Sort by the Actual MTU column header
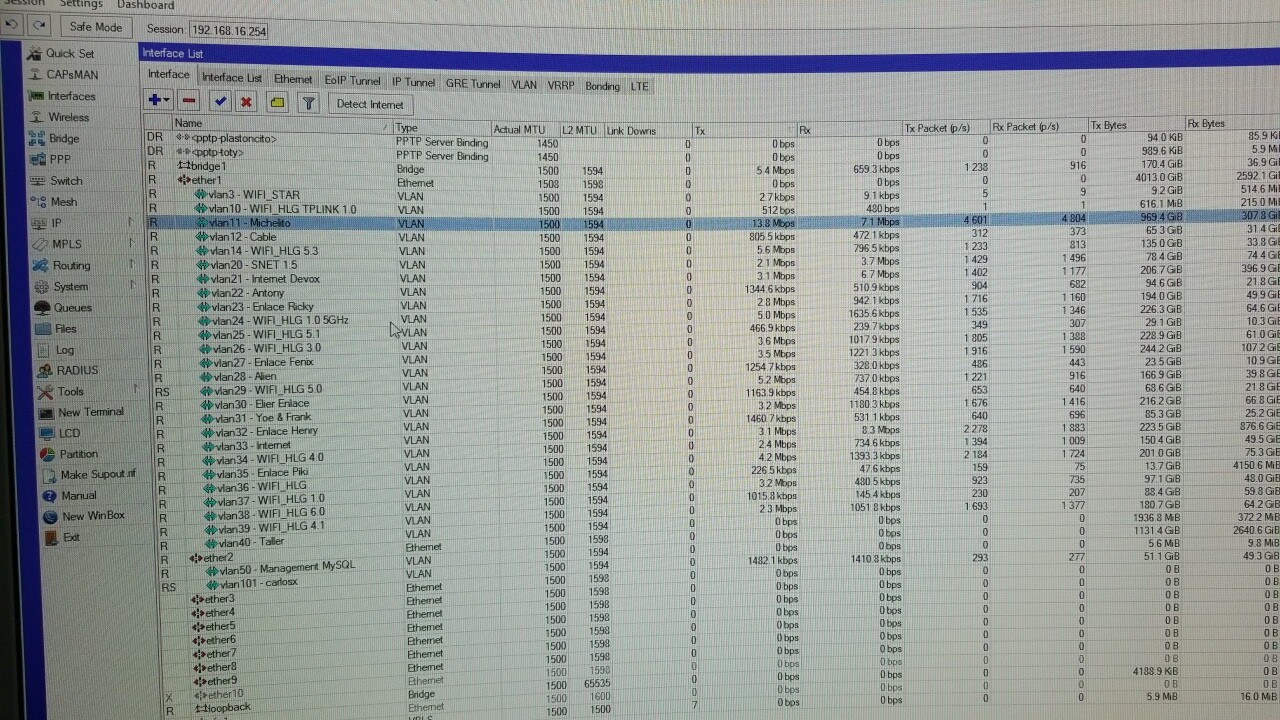Image resolution: width=1280 pixels, height=720 pixels. tap(524, 130)
